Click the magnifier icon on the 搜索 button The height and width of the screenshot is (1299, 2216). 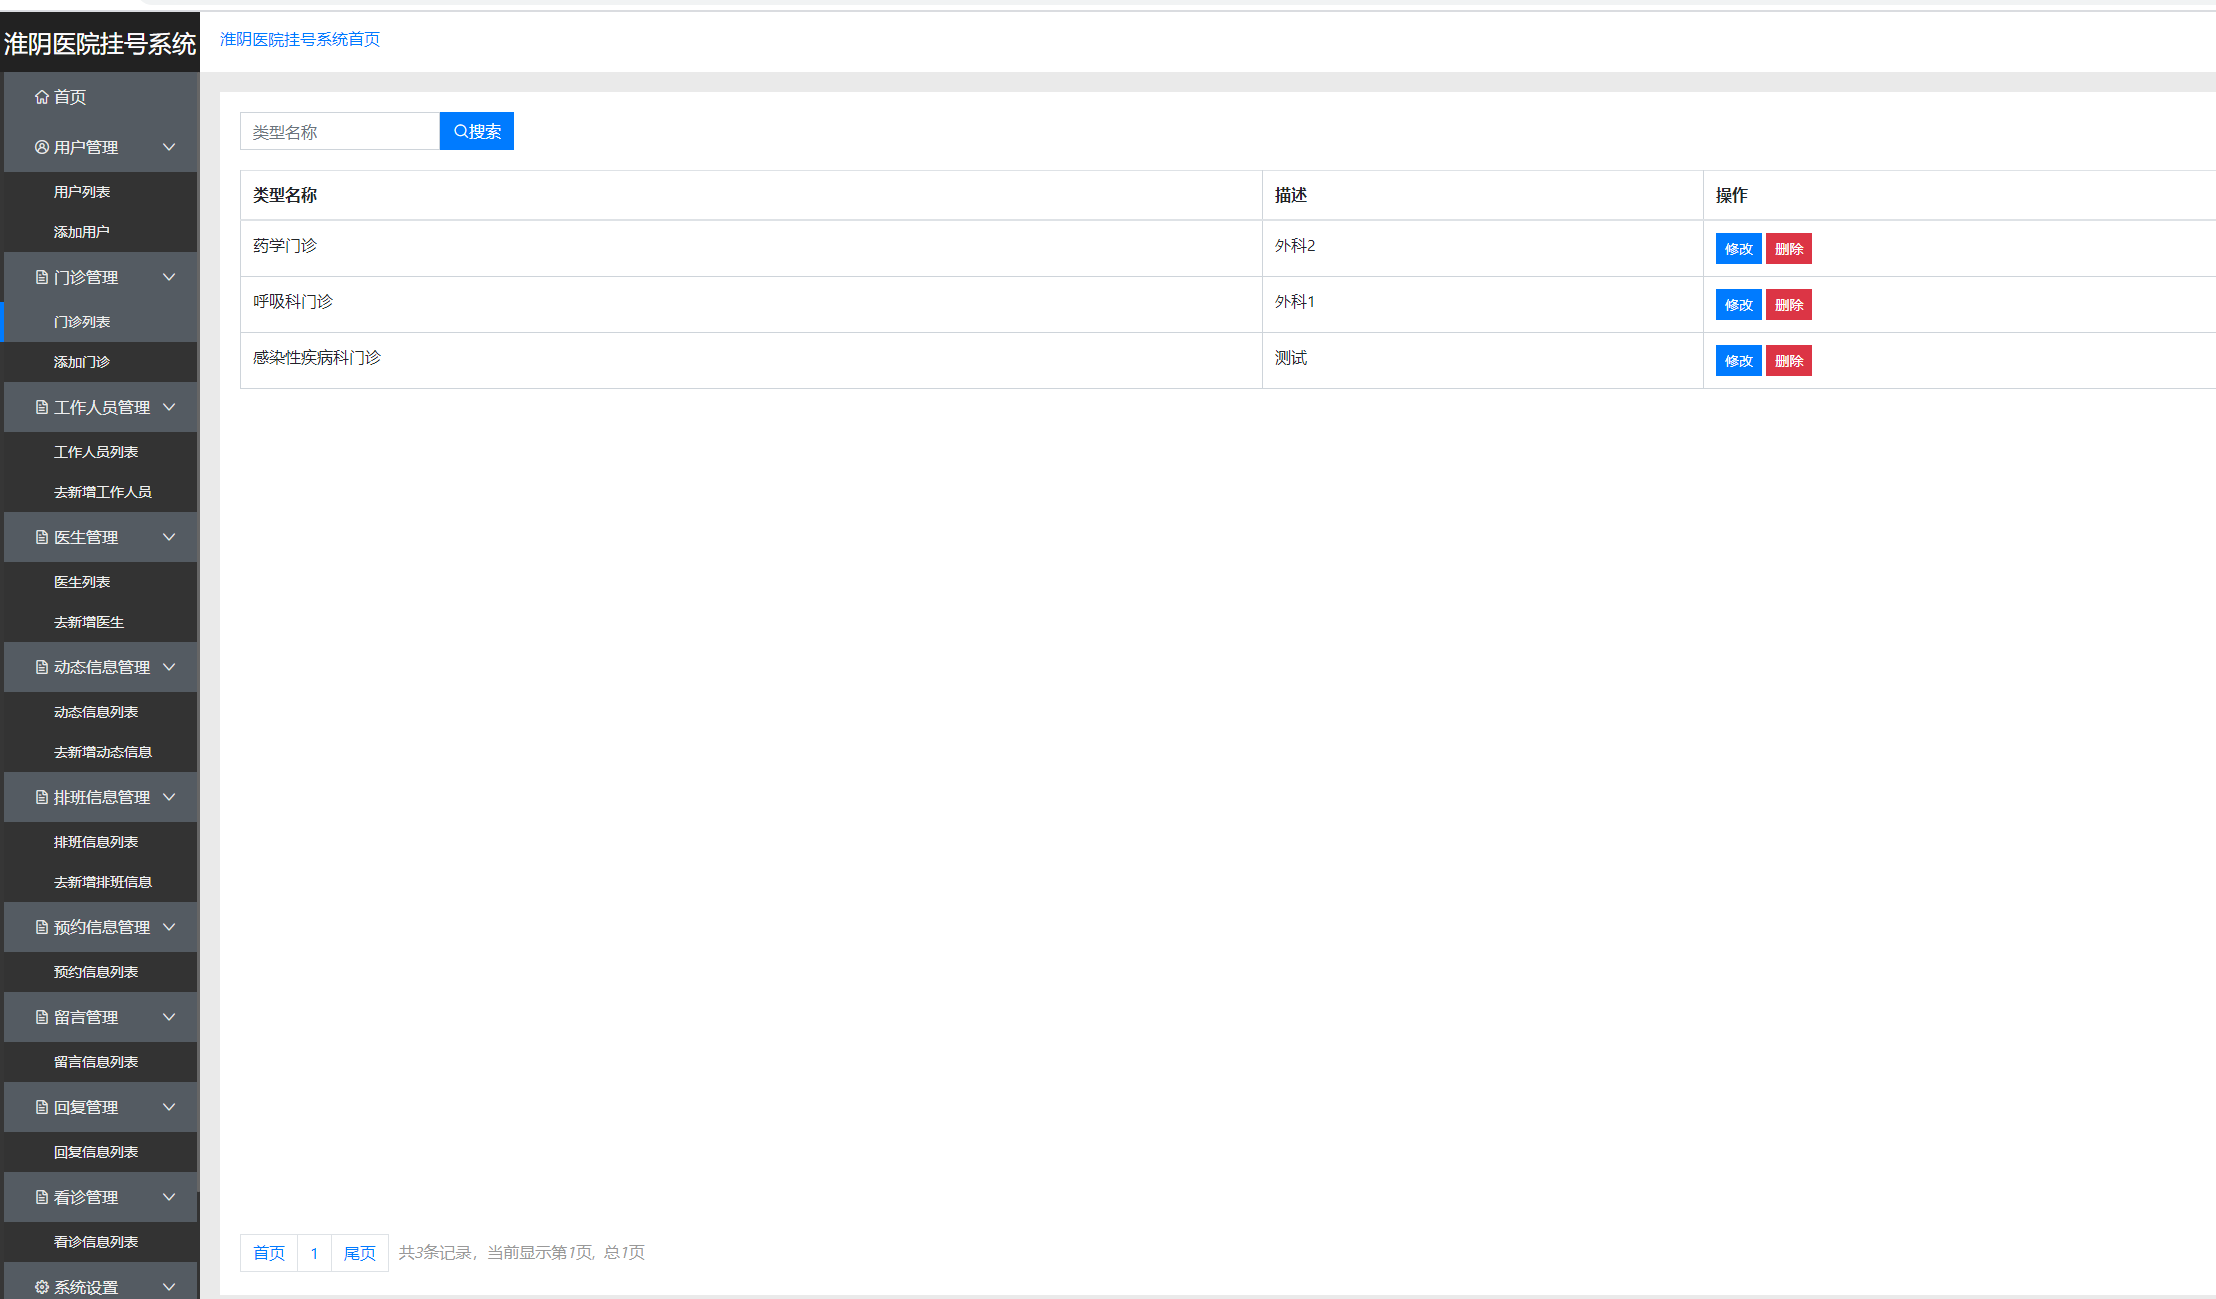(461, 131)
